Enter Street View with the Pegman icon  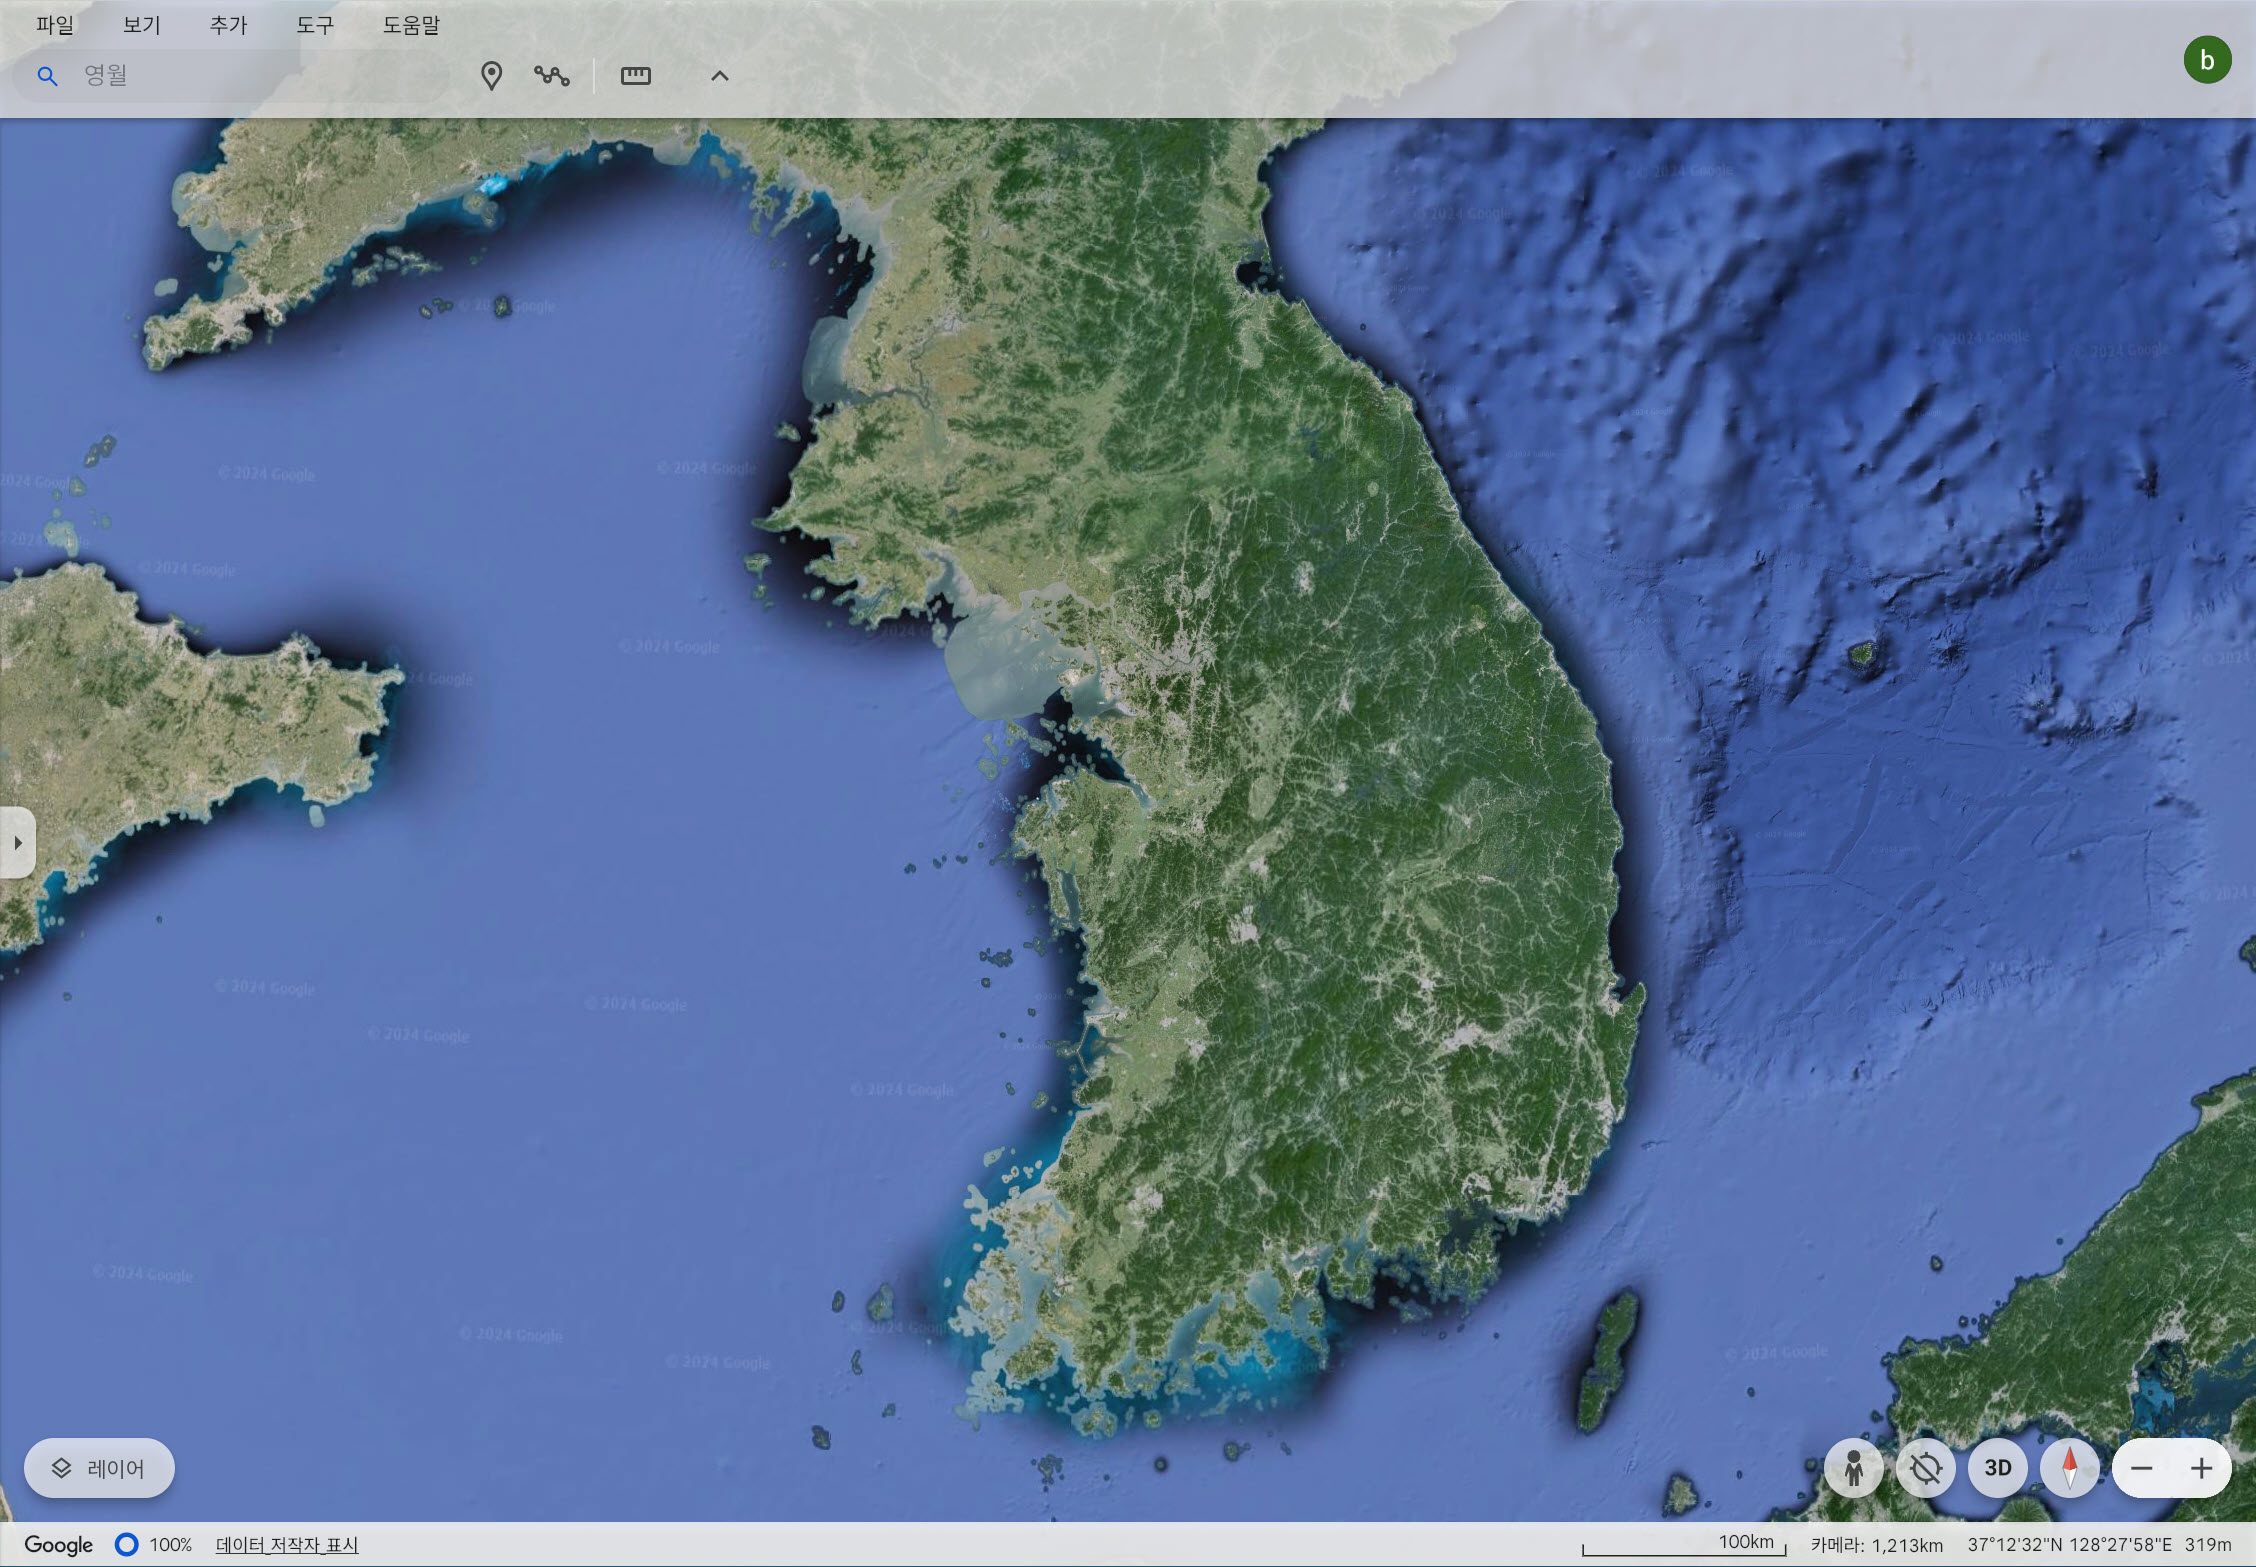(x=1853, y=1468)
